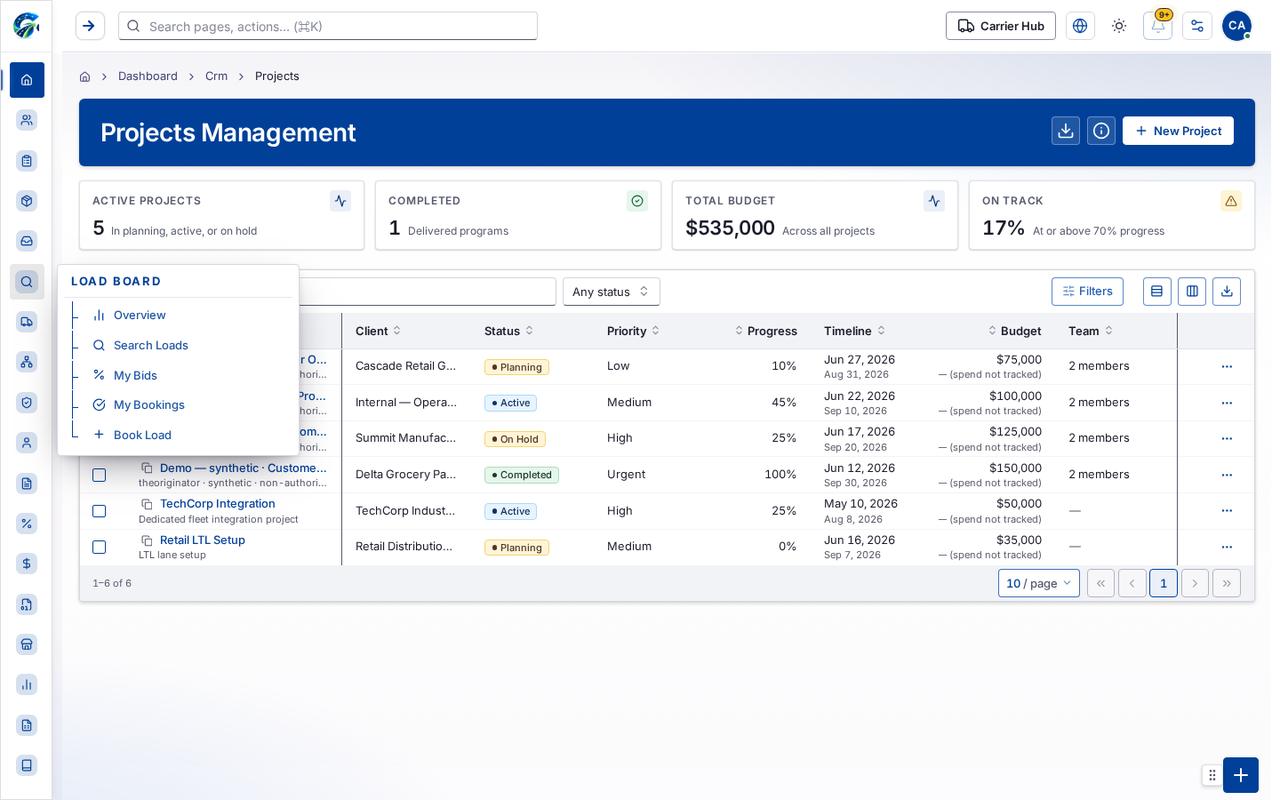Open the row actions menu for Cascade Retail

(1227, 367)
